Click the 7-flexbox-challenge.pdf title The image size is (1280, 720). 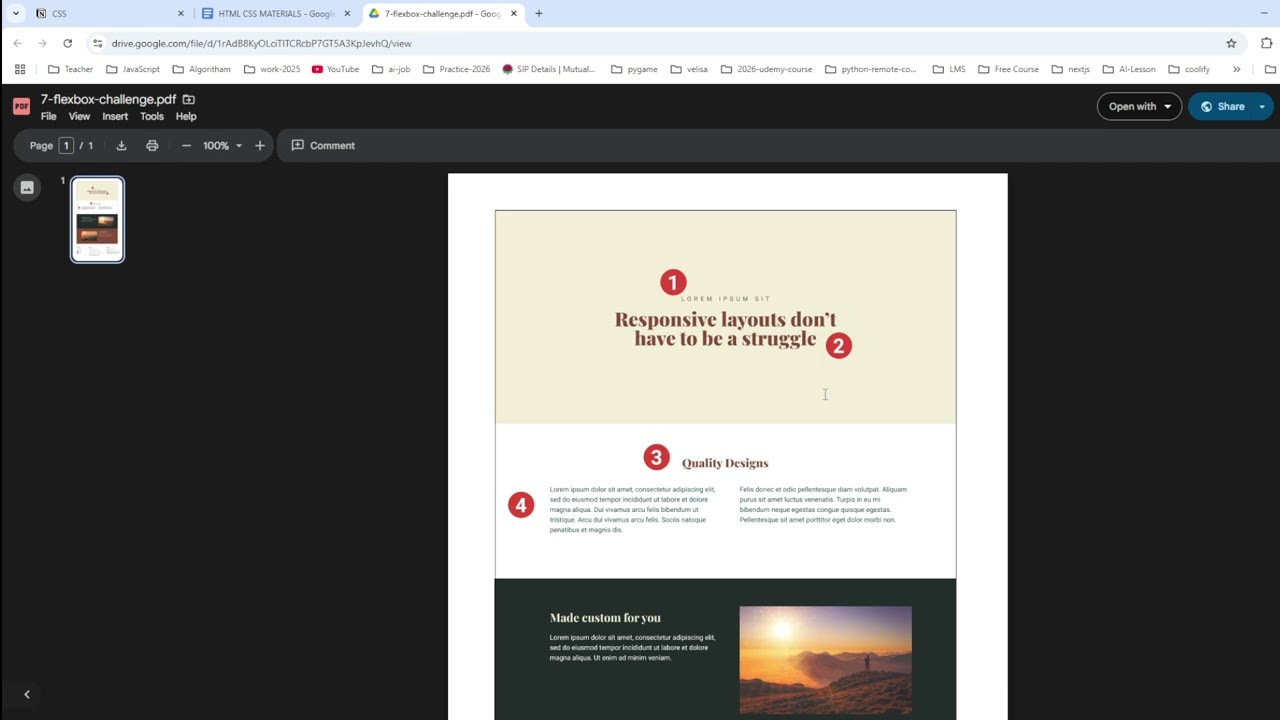[x=108, y=99]
